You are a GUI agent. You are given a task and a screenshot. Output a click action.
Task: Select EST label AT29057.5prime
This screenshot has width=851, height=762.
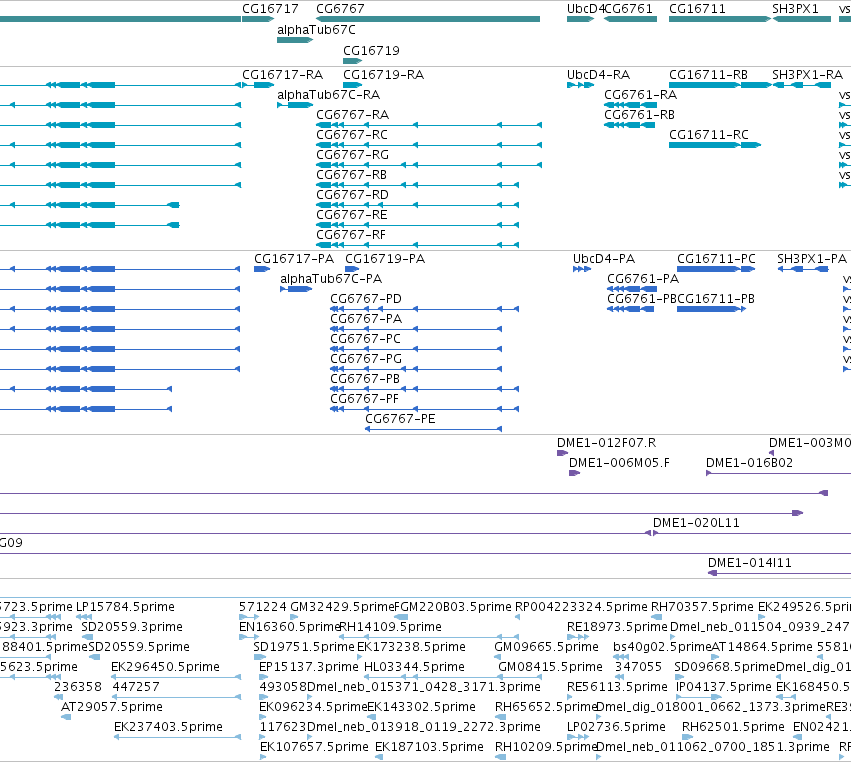(112, 707)
